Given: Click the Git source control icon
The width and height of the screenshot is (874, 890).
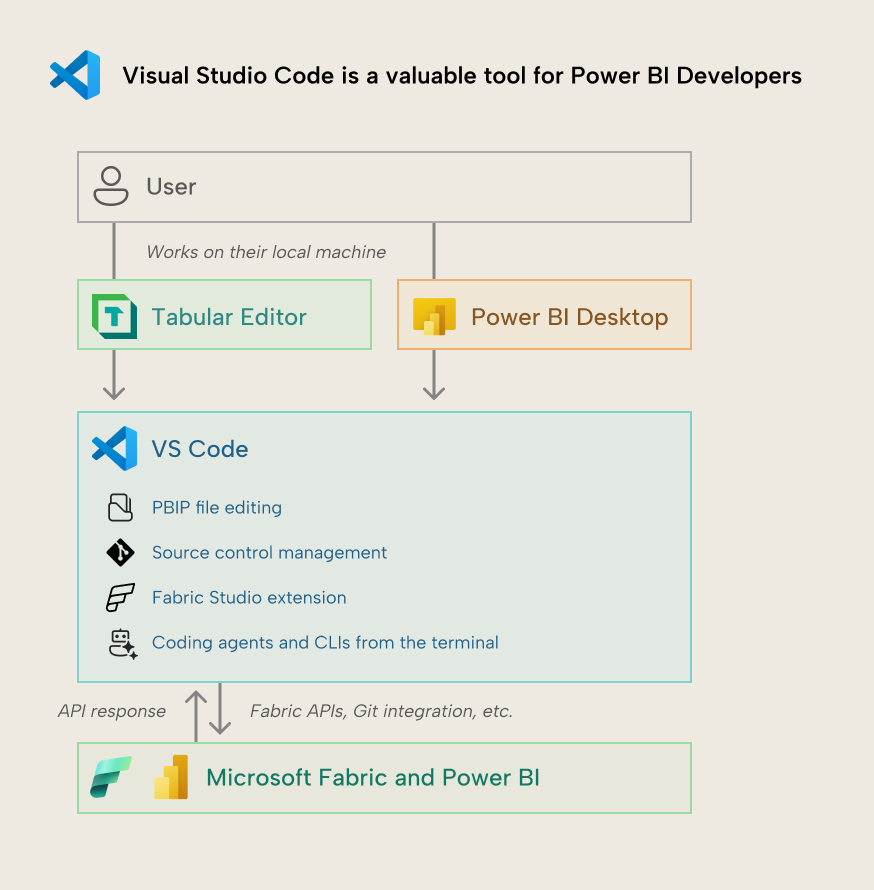Looking at the screenshot, I should click(x=120, y=552).
